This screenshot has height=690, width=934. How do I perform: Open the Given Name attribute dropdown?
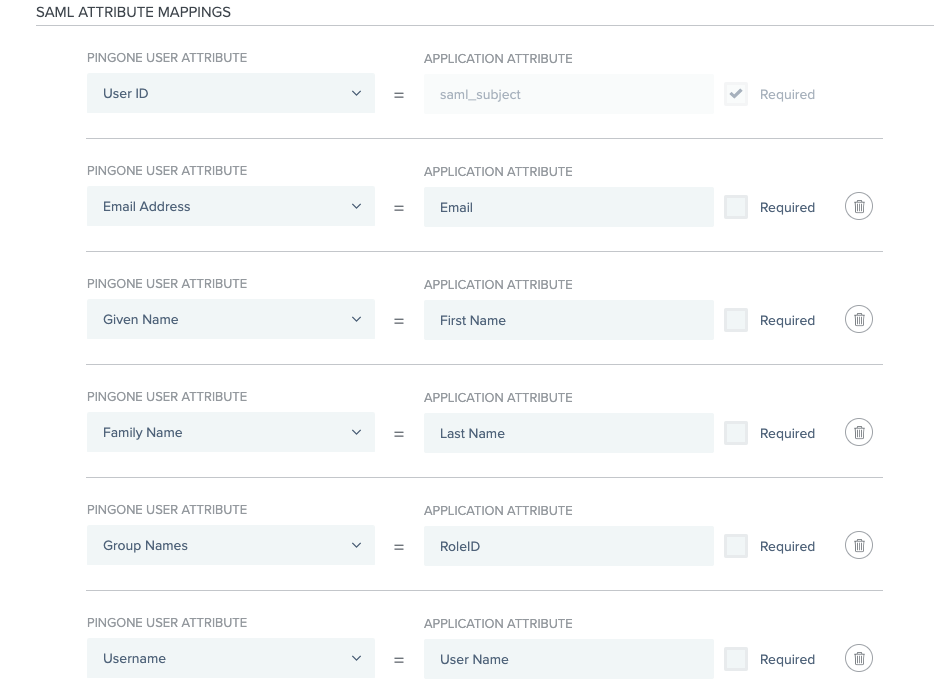click(x=230, y=320)
